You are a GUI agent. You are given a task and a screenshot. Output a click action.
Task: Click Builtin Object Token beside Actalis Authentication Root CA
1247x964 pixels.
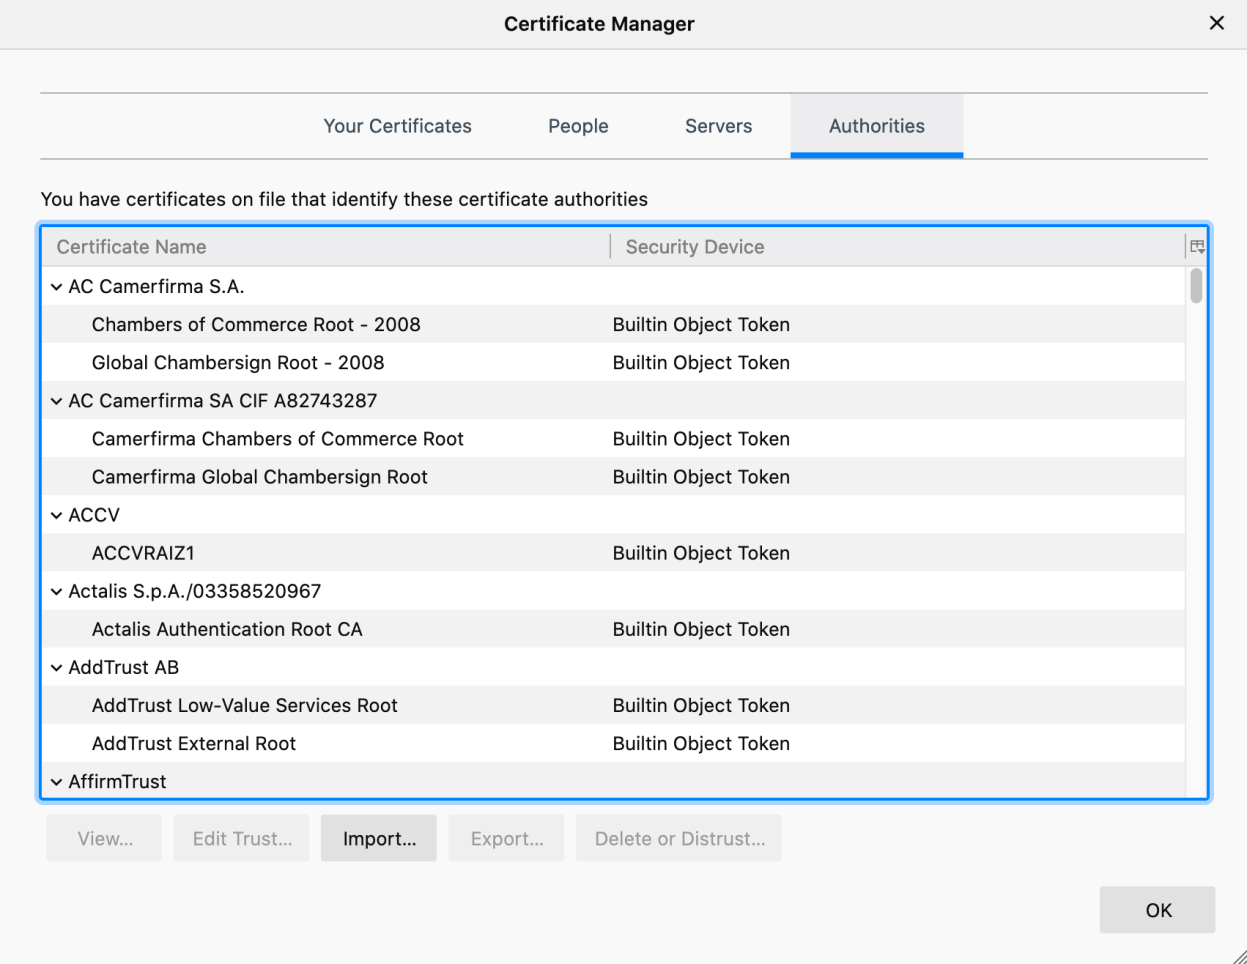[701, 629]
